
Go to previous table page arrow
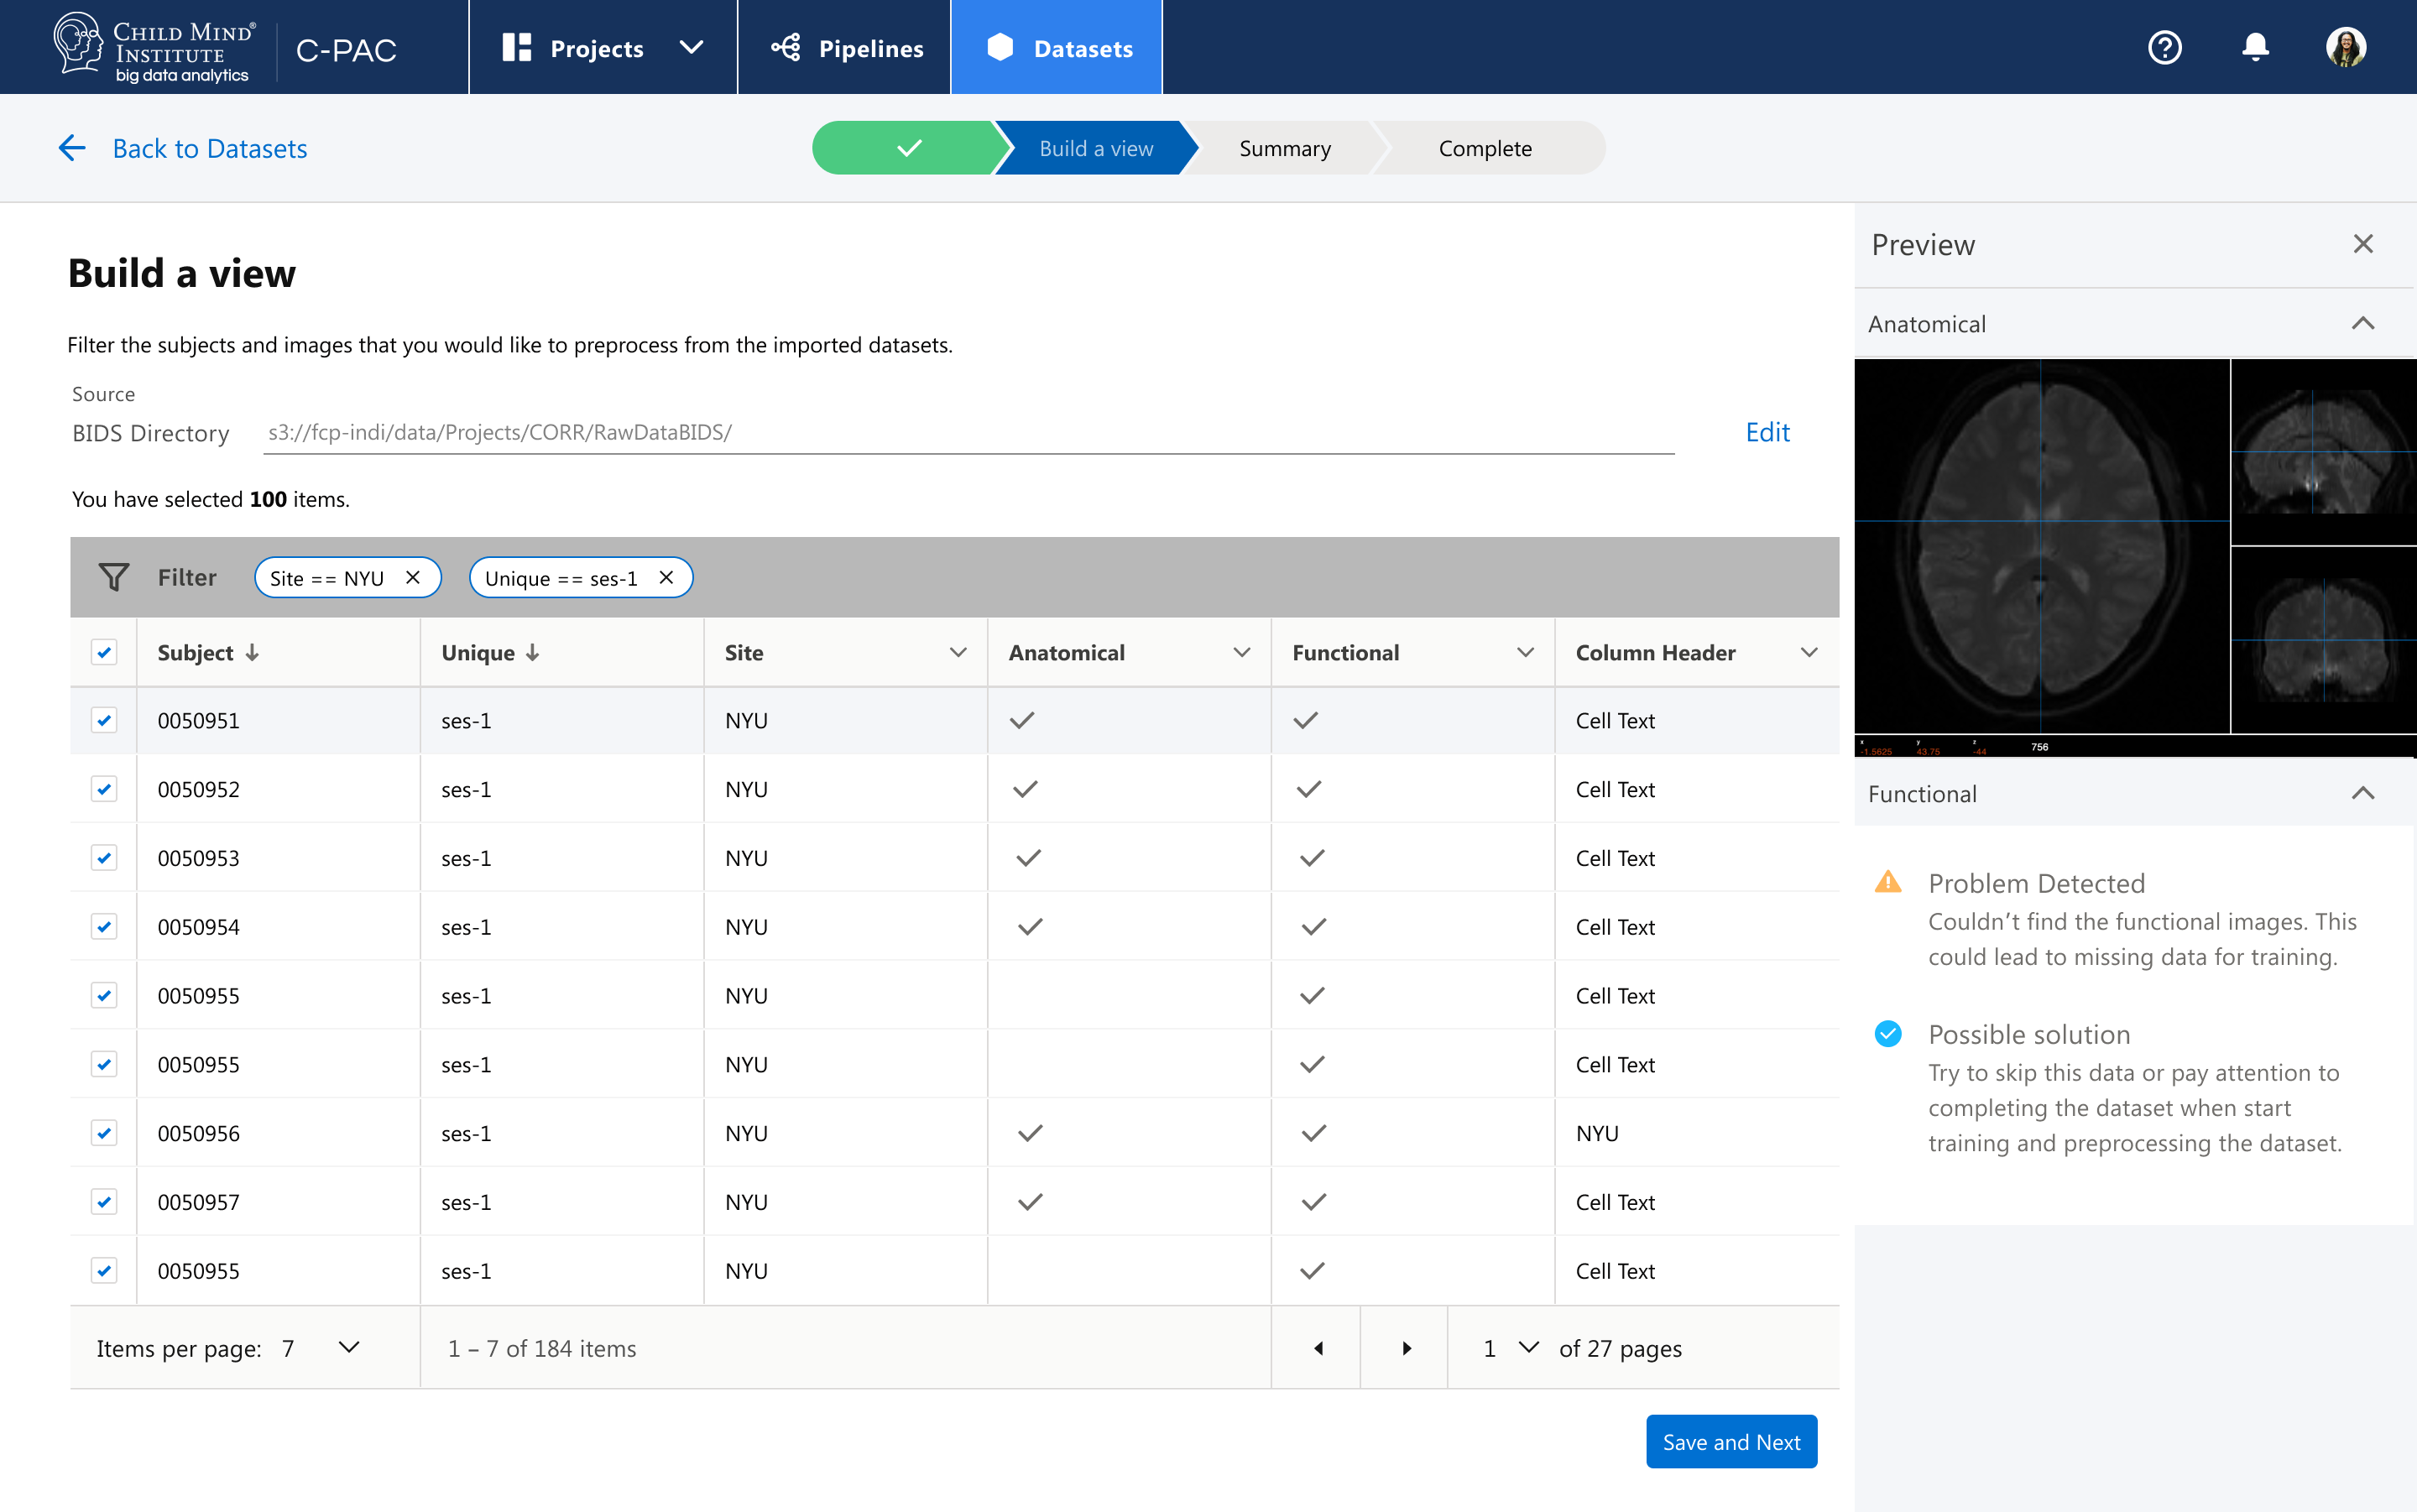click(x=1318, y=1348)
